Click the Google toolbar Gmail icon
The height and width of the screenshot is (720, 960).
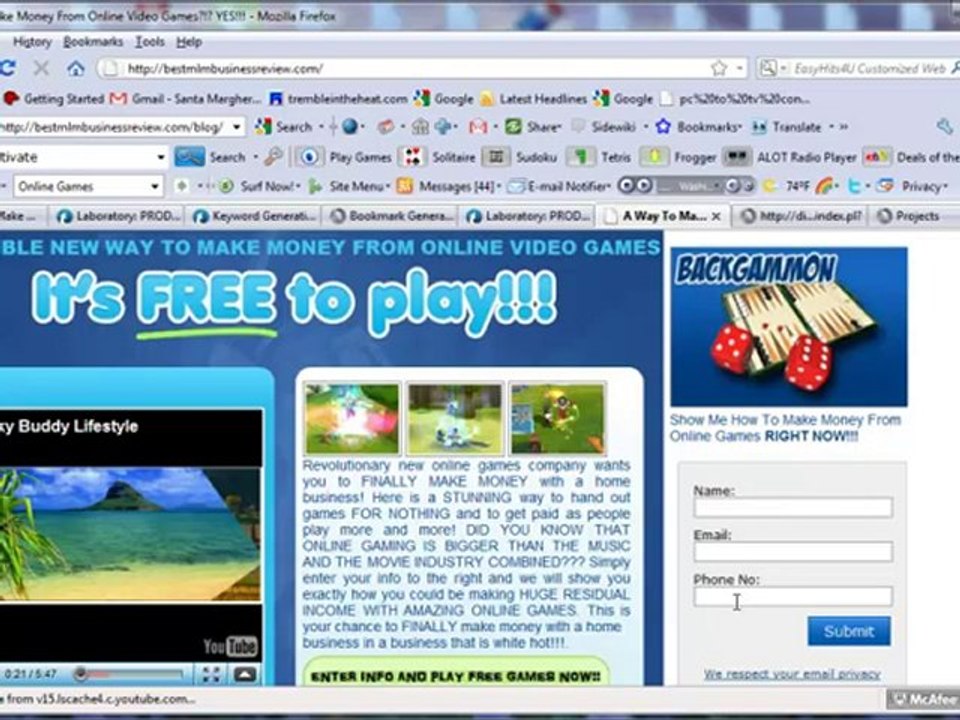478,127
